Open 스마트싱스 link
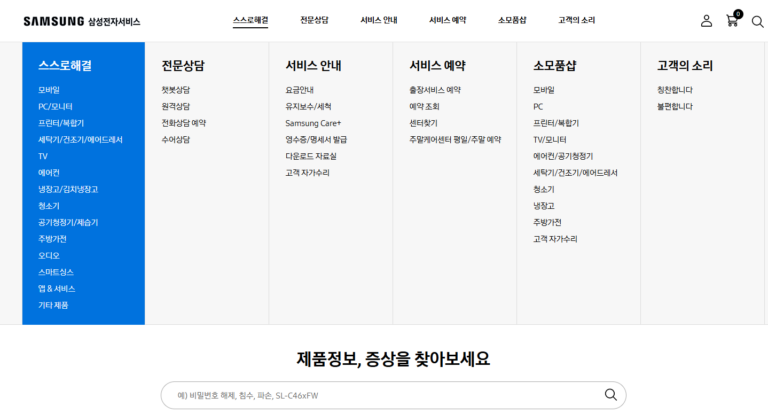The width and height of the screenshot is (768, 414). point(56,272)
